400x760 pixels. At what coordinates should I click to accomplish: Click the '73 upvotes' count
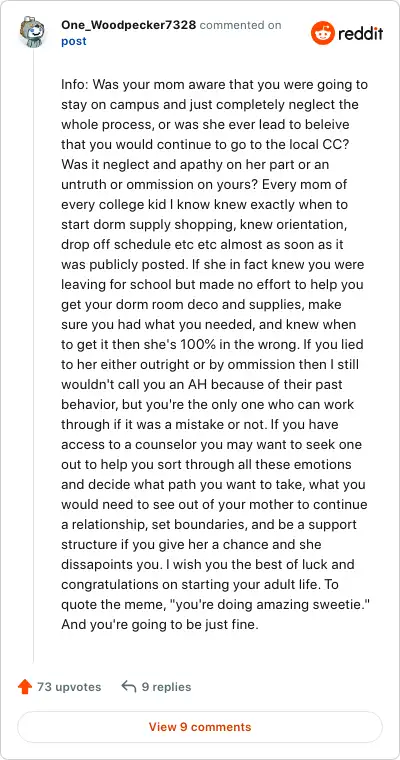69,687
